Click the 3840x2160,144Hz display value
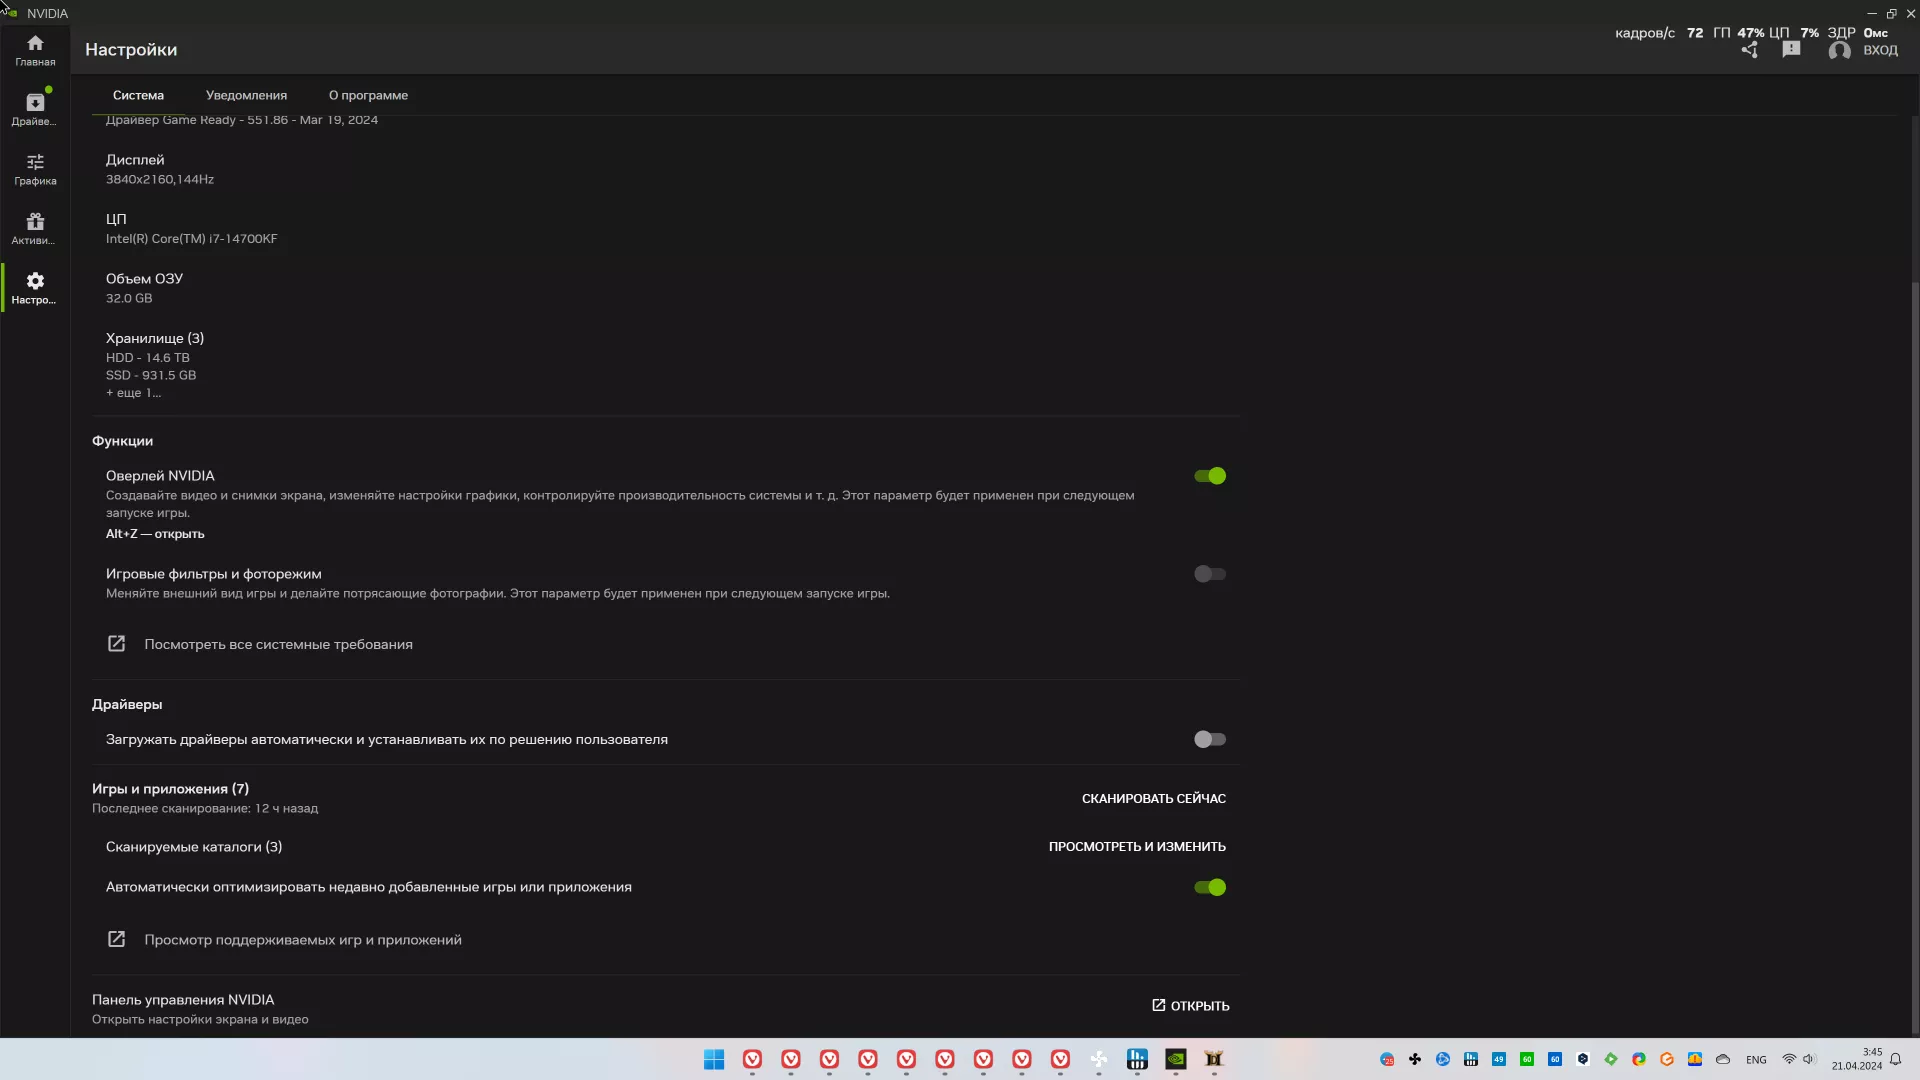The height and width of the screenshot is (1080, 1920). coord(160,179)
